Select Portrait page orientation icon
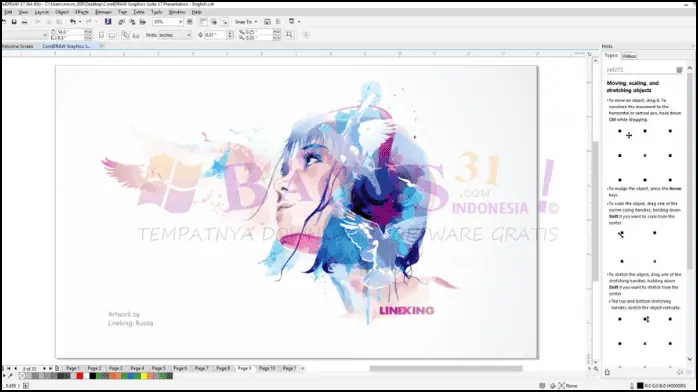Screen dimensions: 698x392 [x=101, y=35]
